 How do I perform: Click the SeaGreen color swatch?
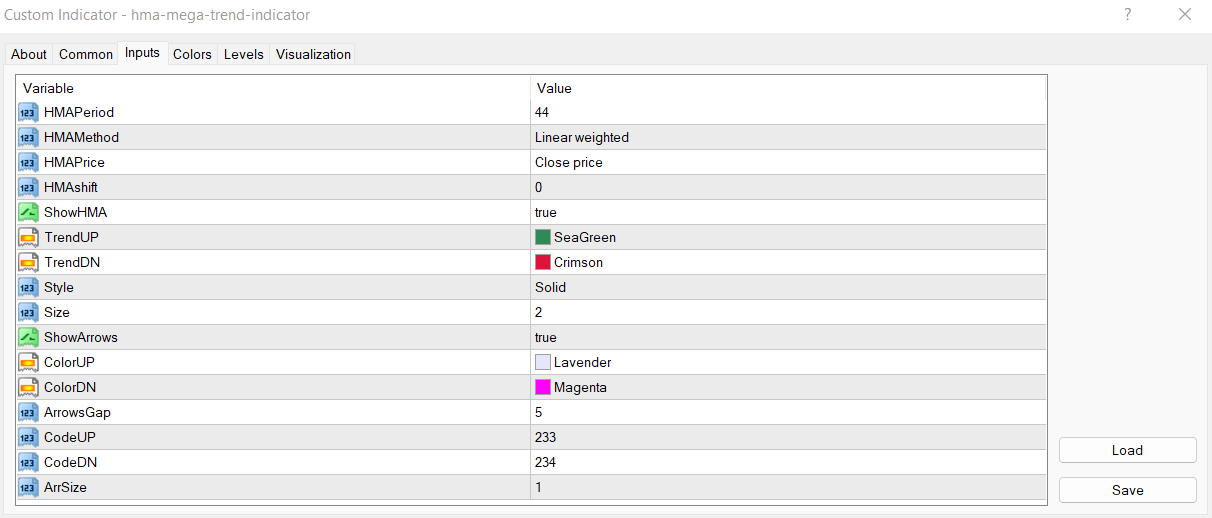coord(543,237)
